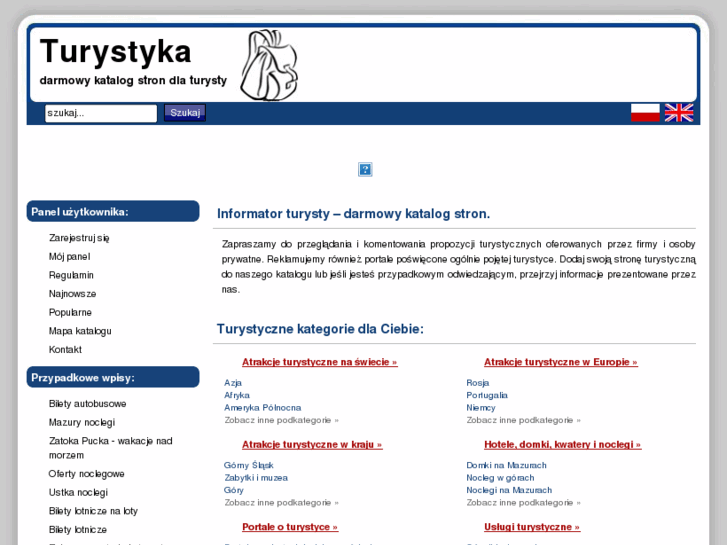Select Górny Śląsk subcategory
727x545 pixels.
249,465
